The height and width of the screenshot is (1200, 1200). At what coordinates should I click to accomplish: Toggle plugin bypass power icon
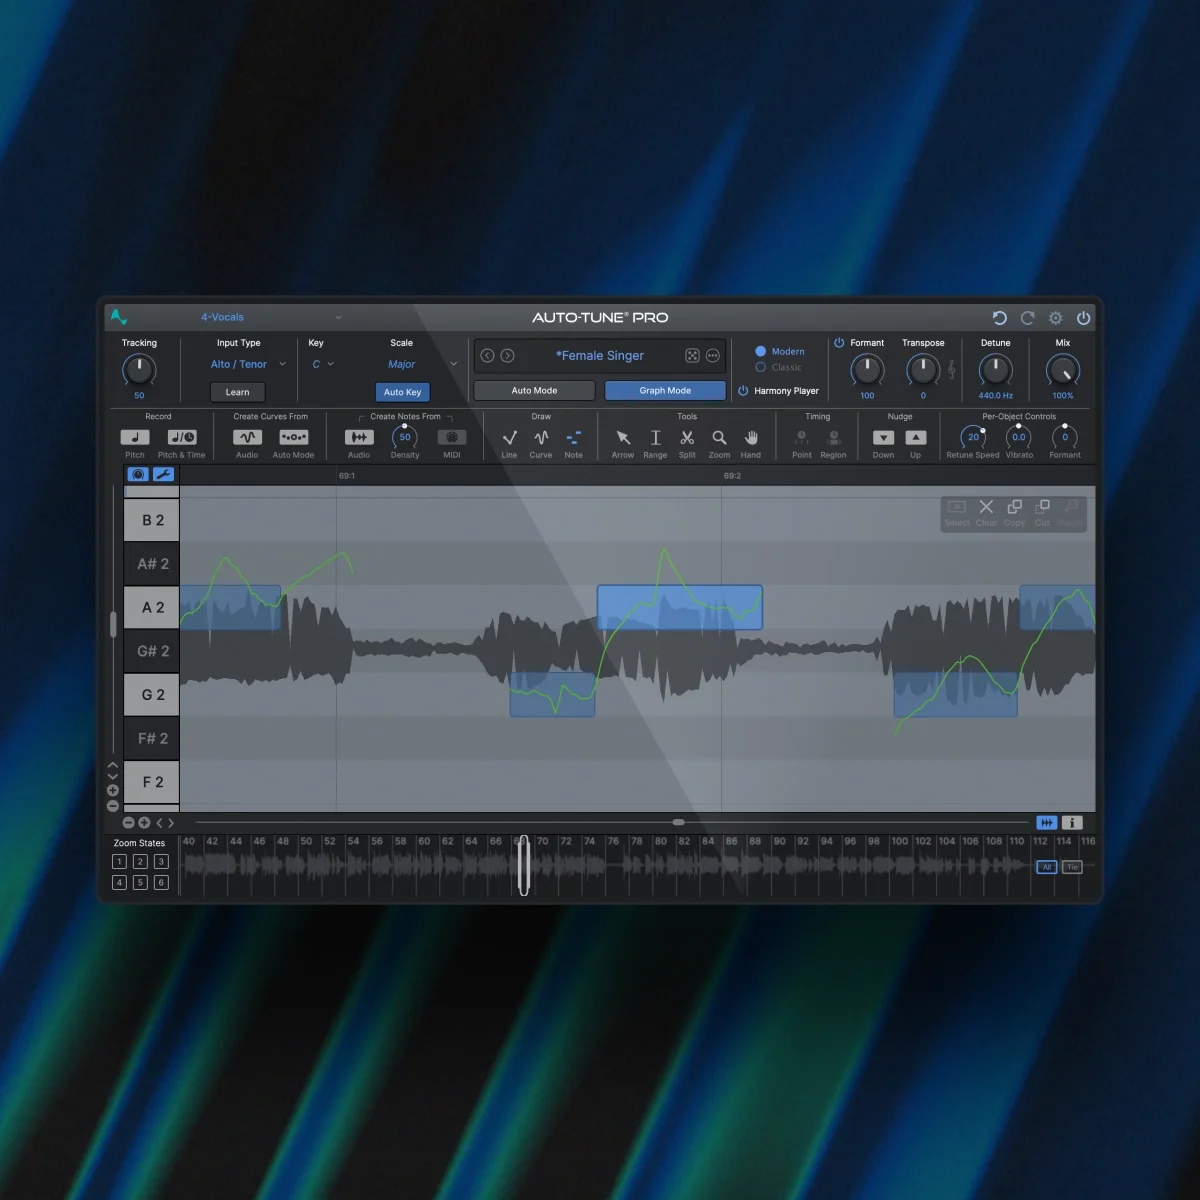click(1083, 318)
